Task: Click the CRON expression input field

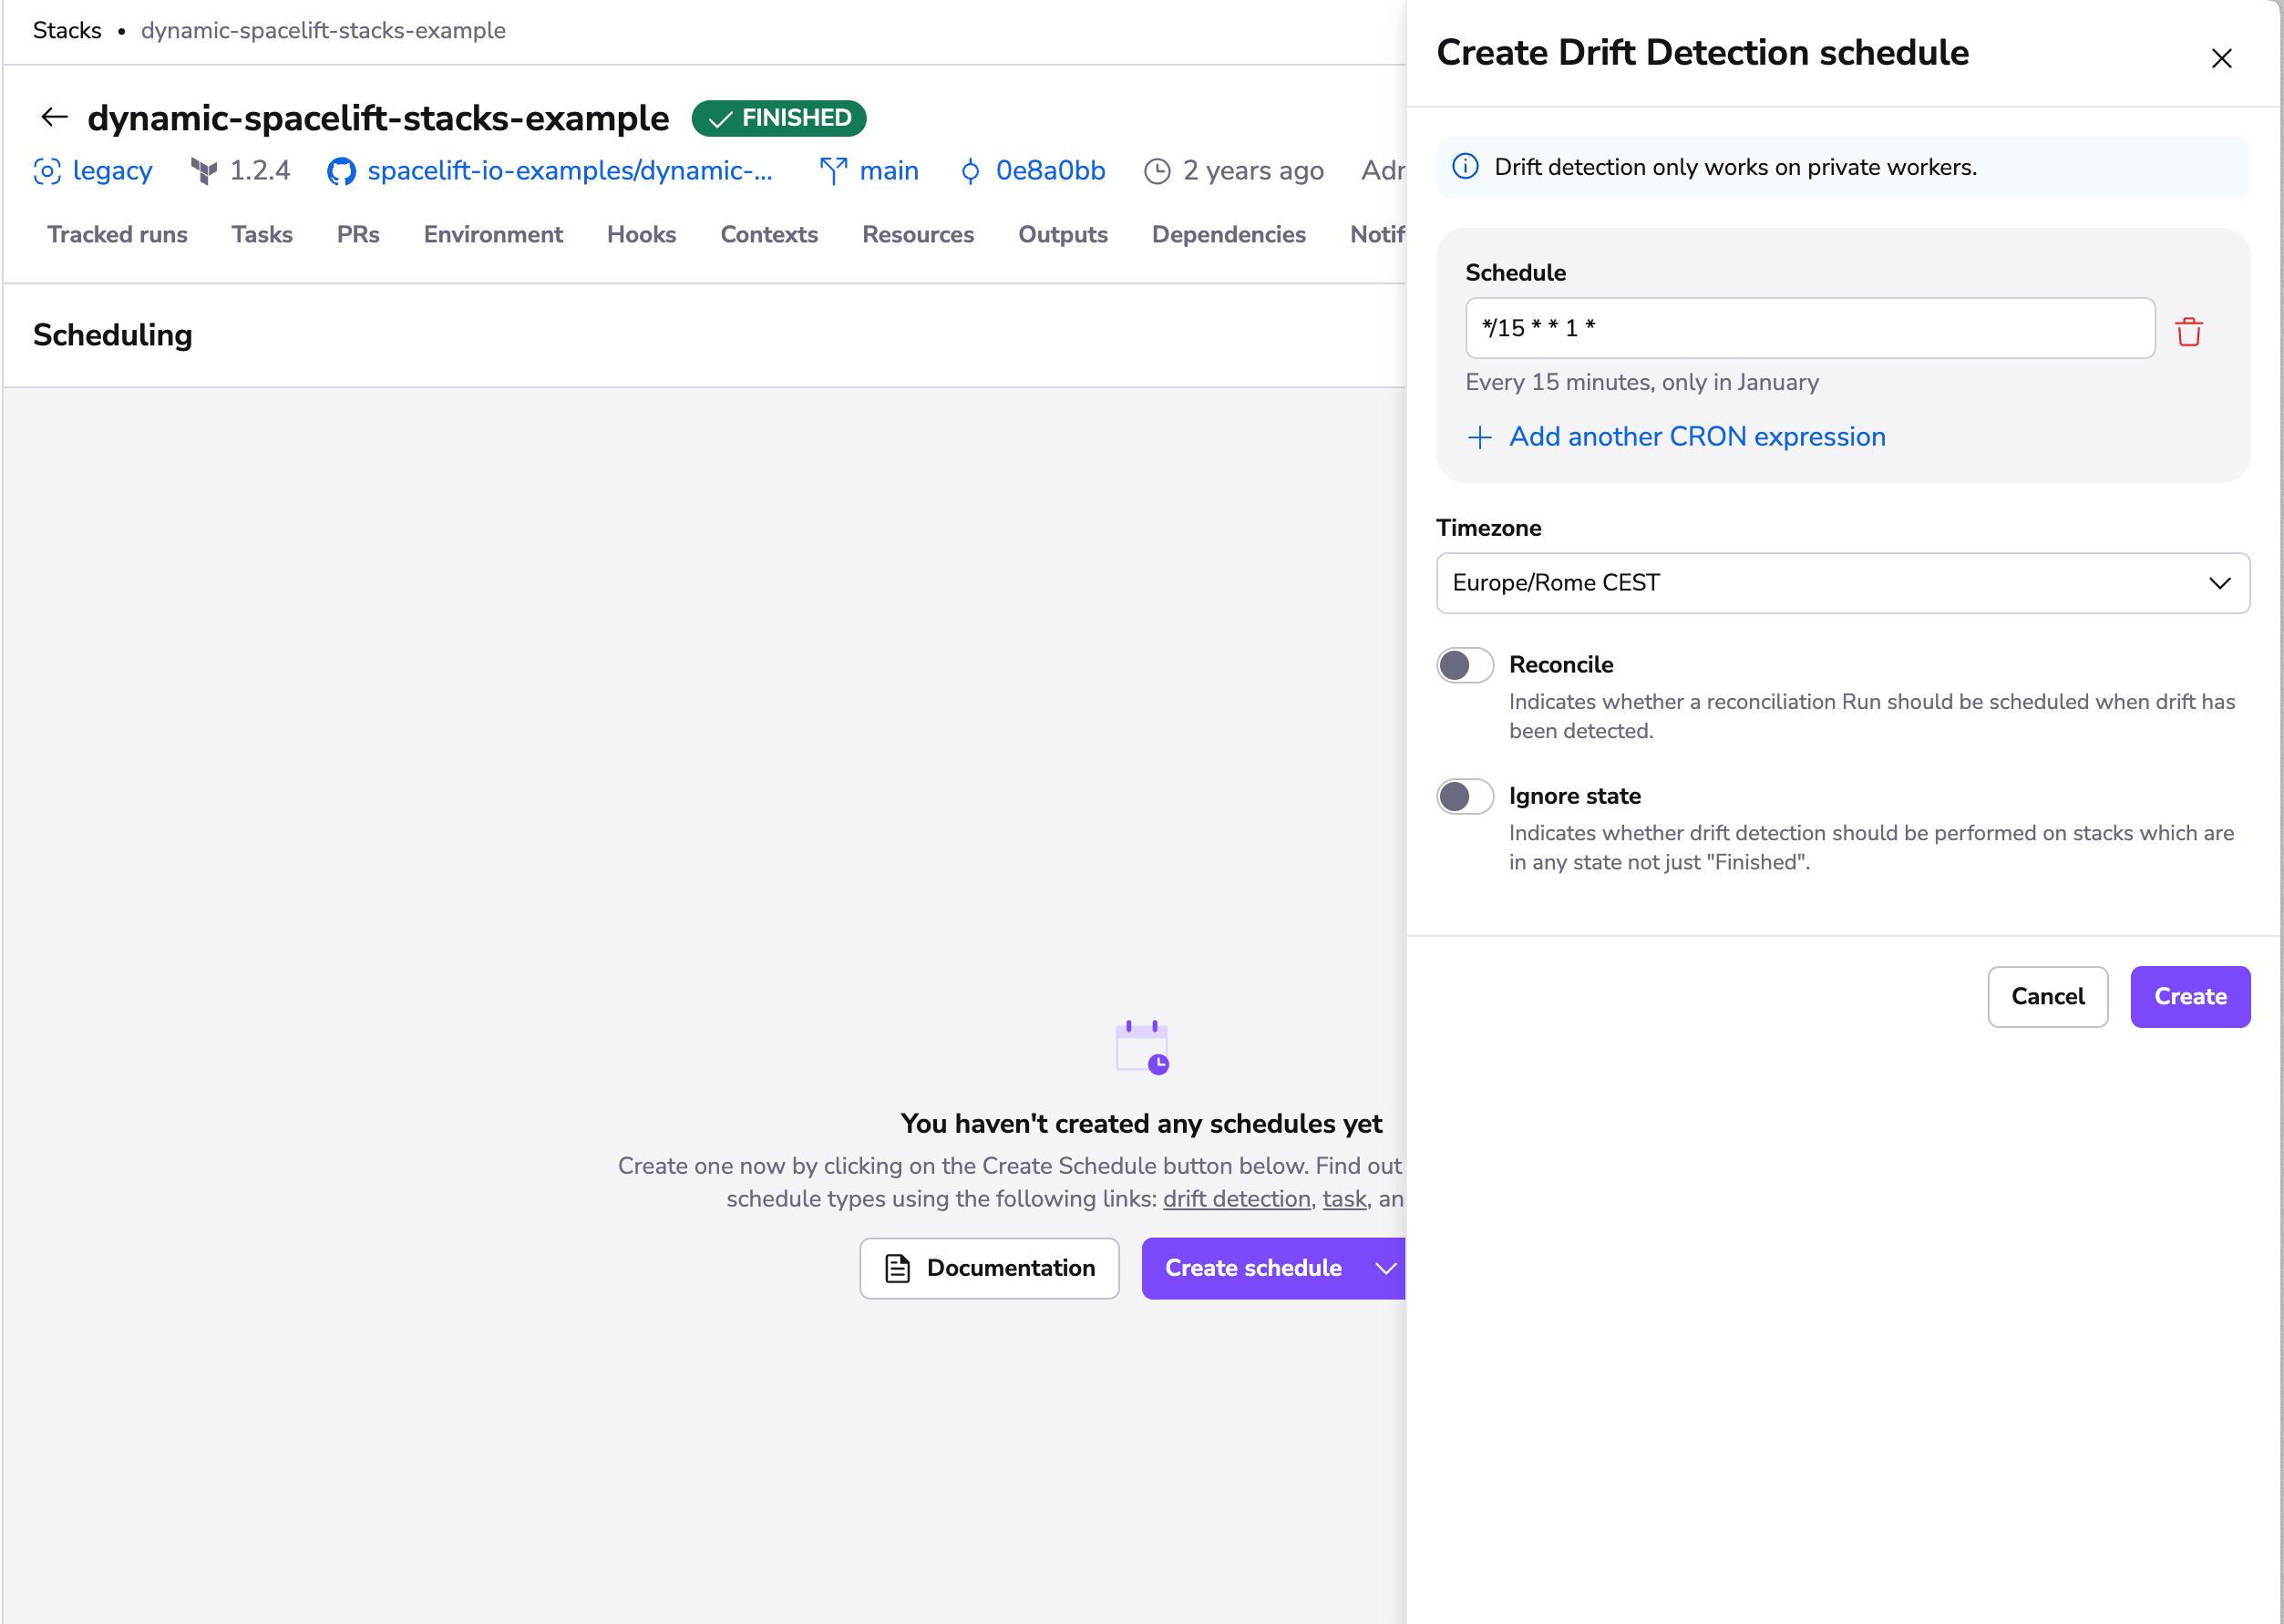Action: click(1810, 328)
